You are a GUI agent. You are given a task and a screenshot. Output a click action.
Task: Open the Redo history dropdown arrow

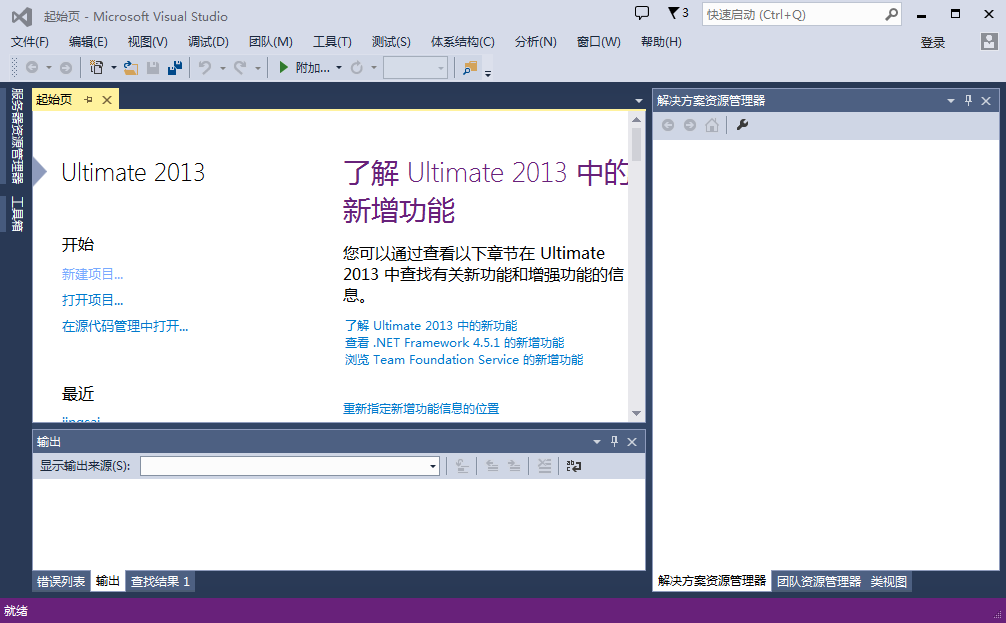pyautogui.click(x=257, y=67)
